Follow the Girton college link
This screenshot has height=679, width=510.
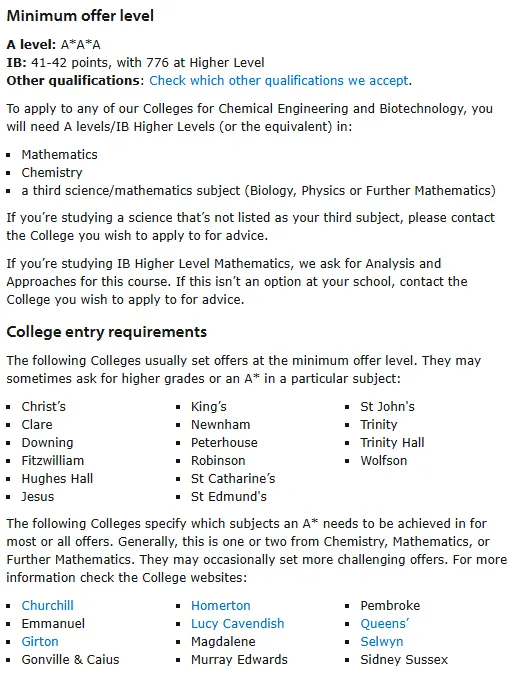pos(40,641)
